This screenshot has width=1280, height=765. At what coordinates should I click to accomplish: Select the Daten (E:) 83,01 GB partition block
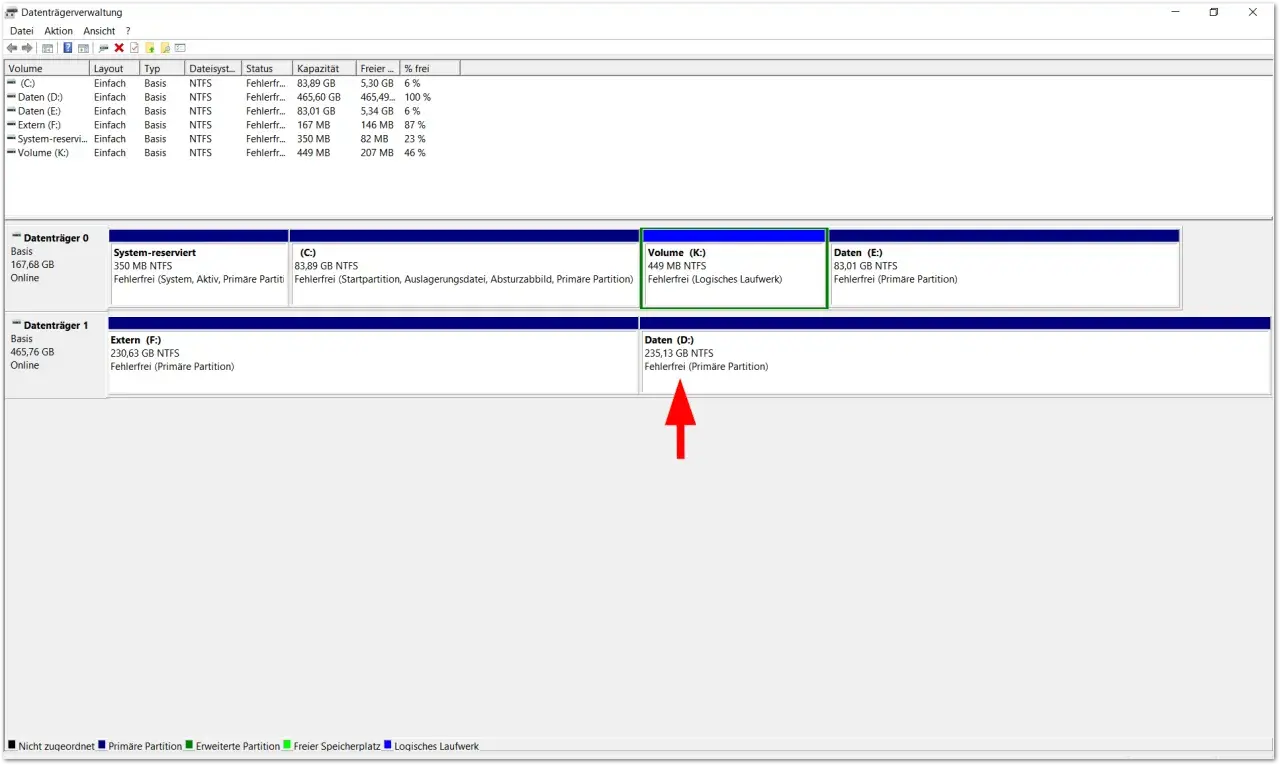tap(1004, 268)
